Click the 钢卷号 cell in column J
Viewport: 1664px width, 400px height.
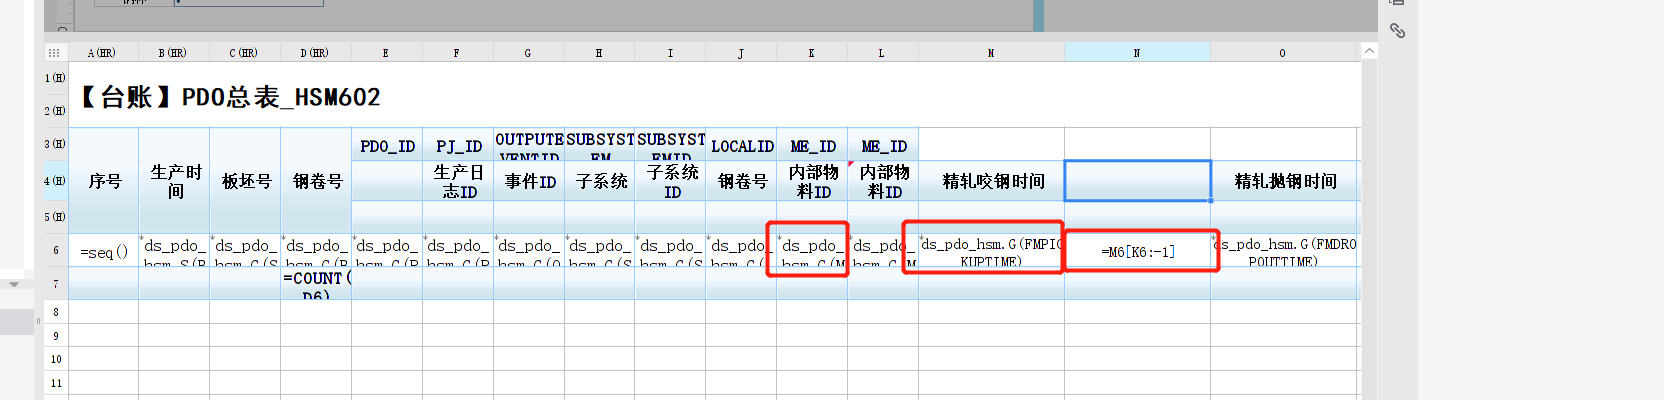(742, 181)
